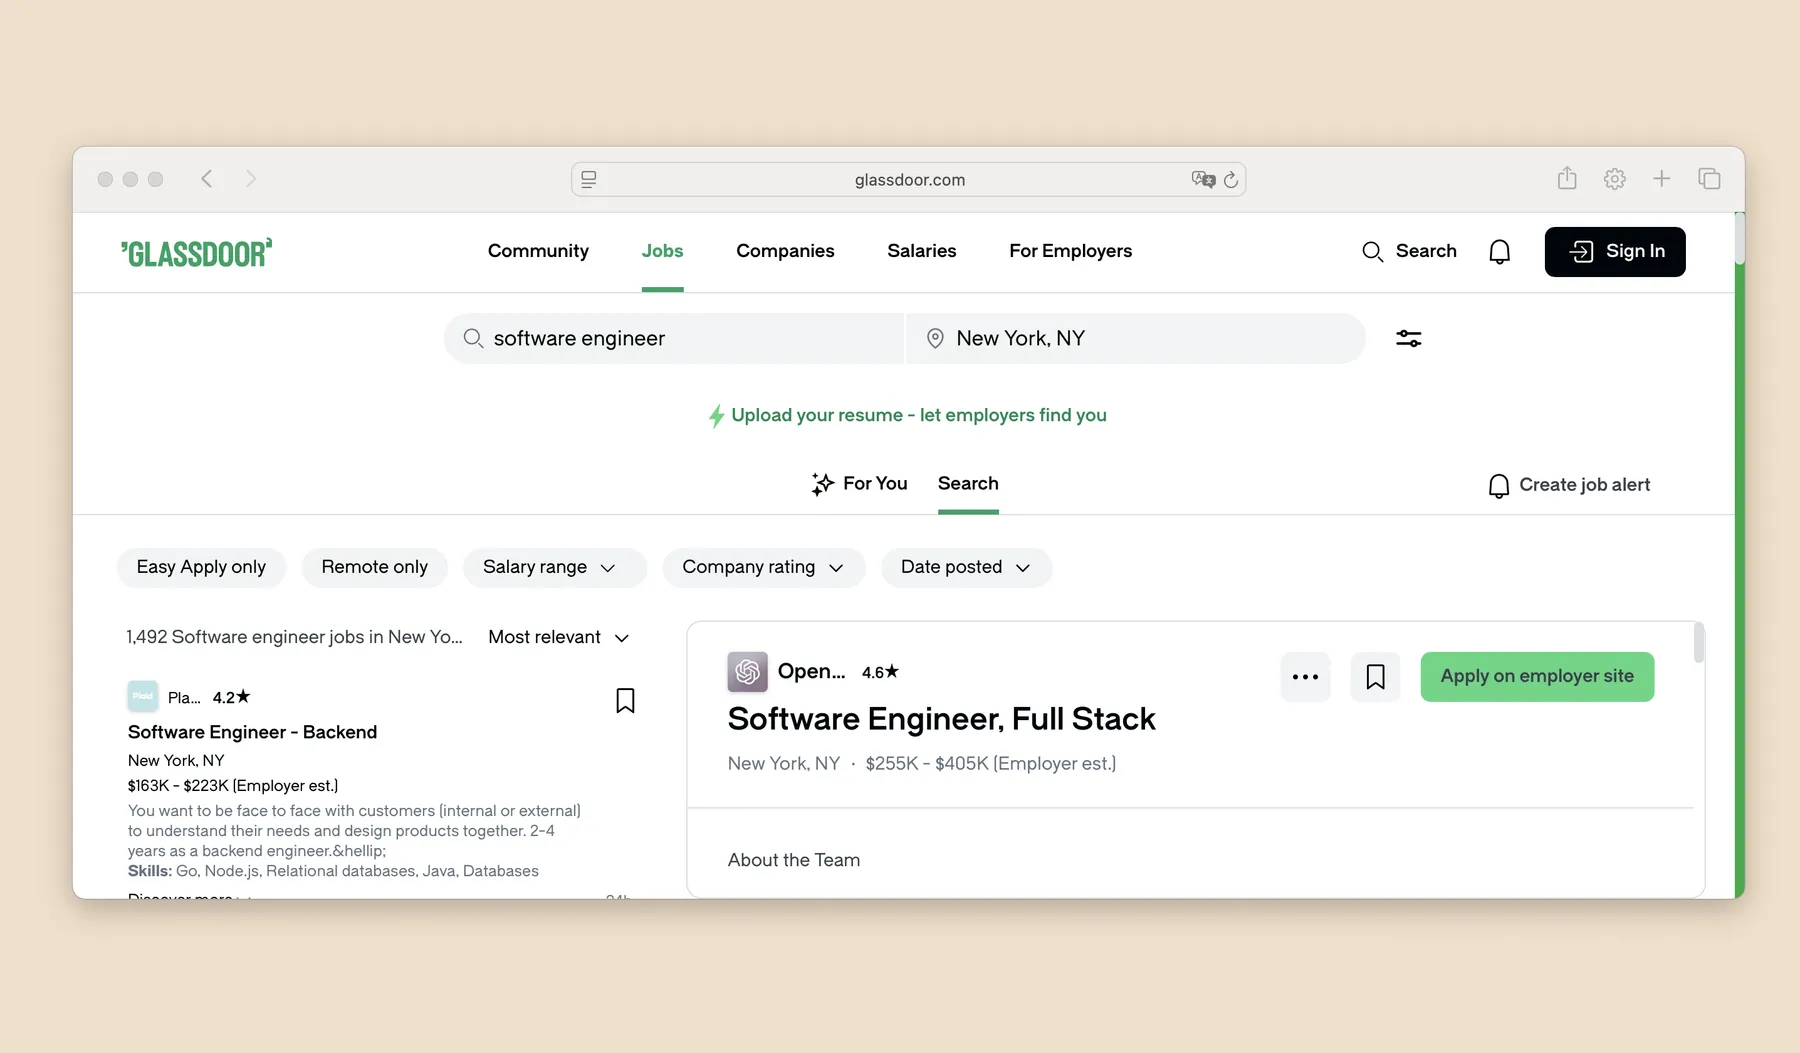Open the Community menu
This screenshot has height=1053, width=1800.
[x=538, y=251]
